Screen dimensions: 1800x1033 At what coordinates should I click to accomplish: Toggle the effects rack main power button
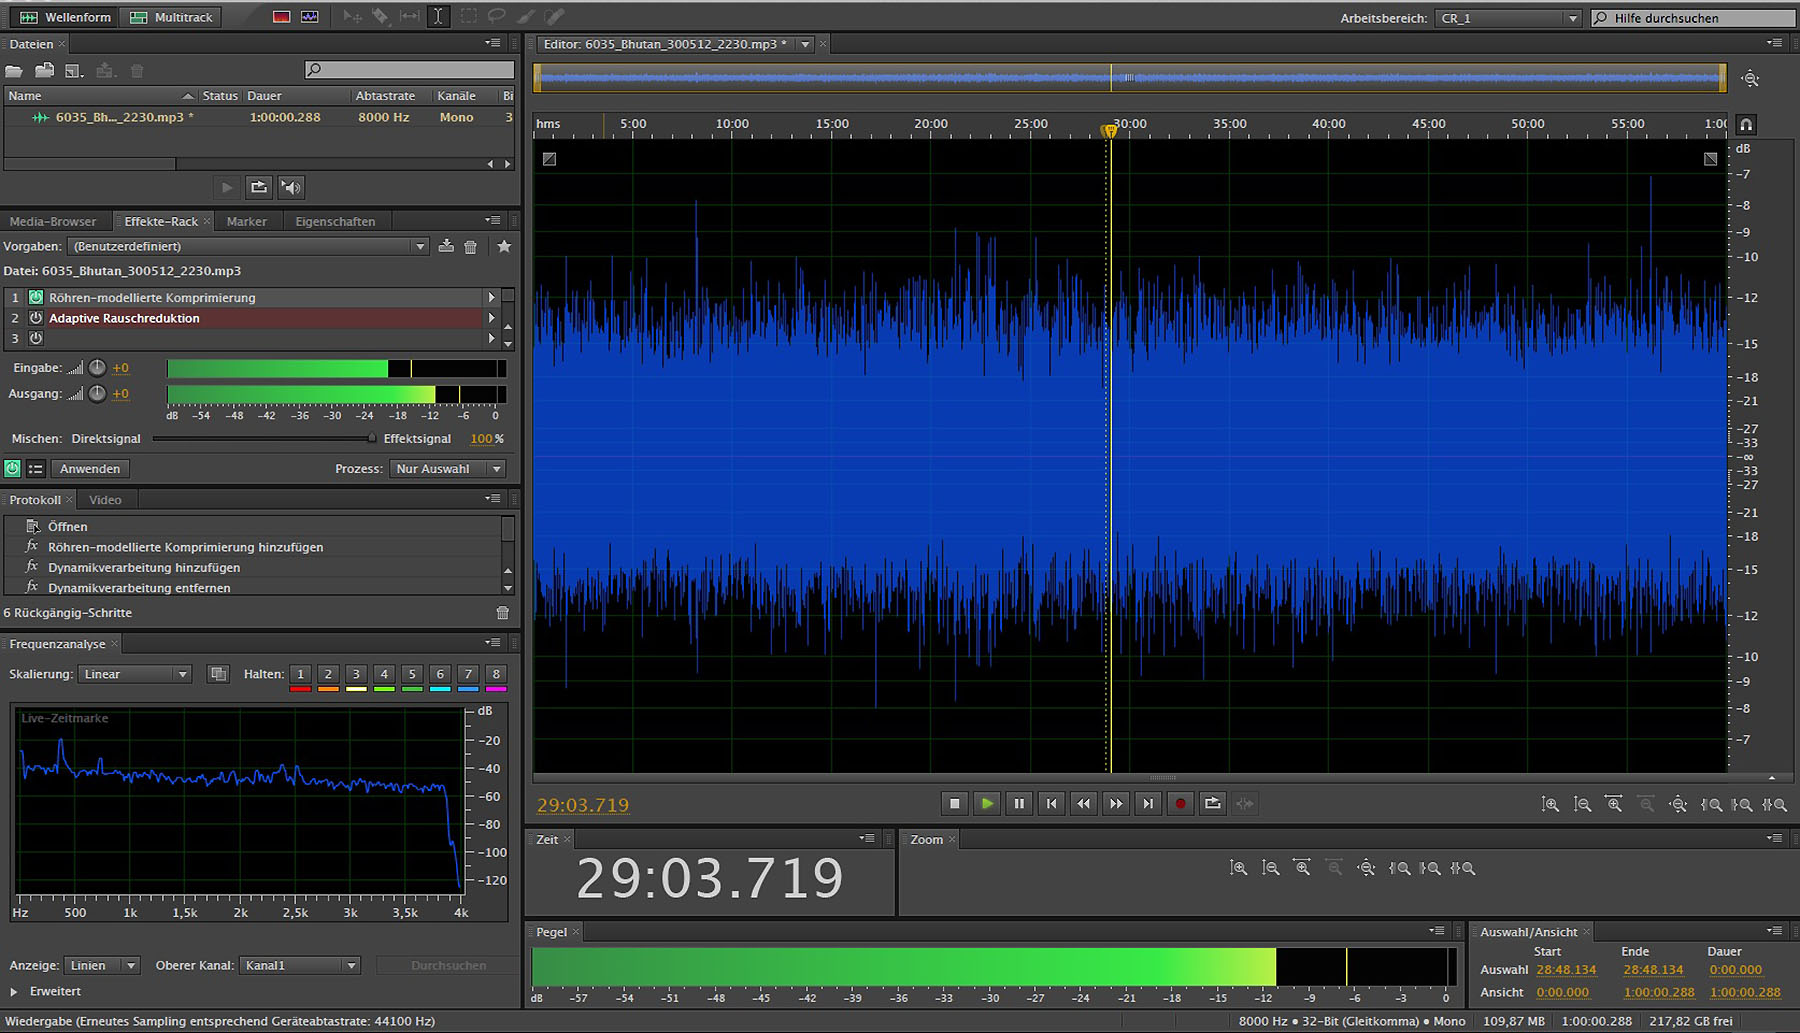click(x=12, y=468)
